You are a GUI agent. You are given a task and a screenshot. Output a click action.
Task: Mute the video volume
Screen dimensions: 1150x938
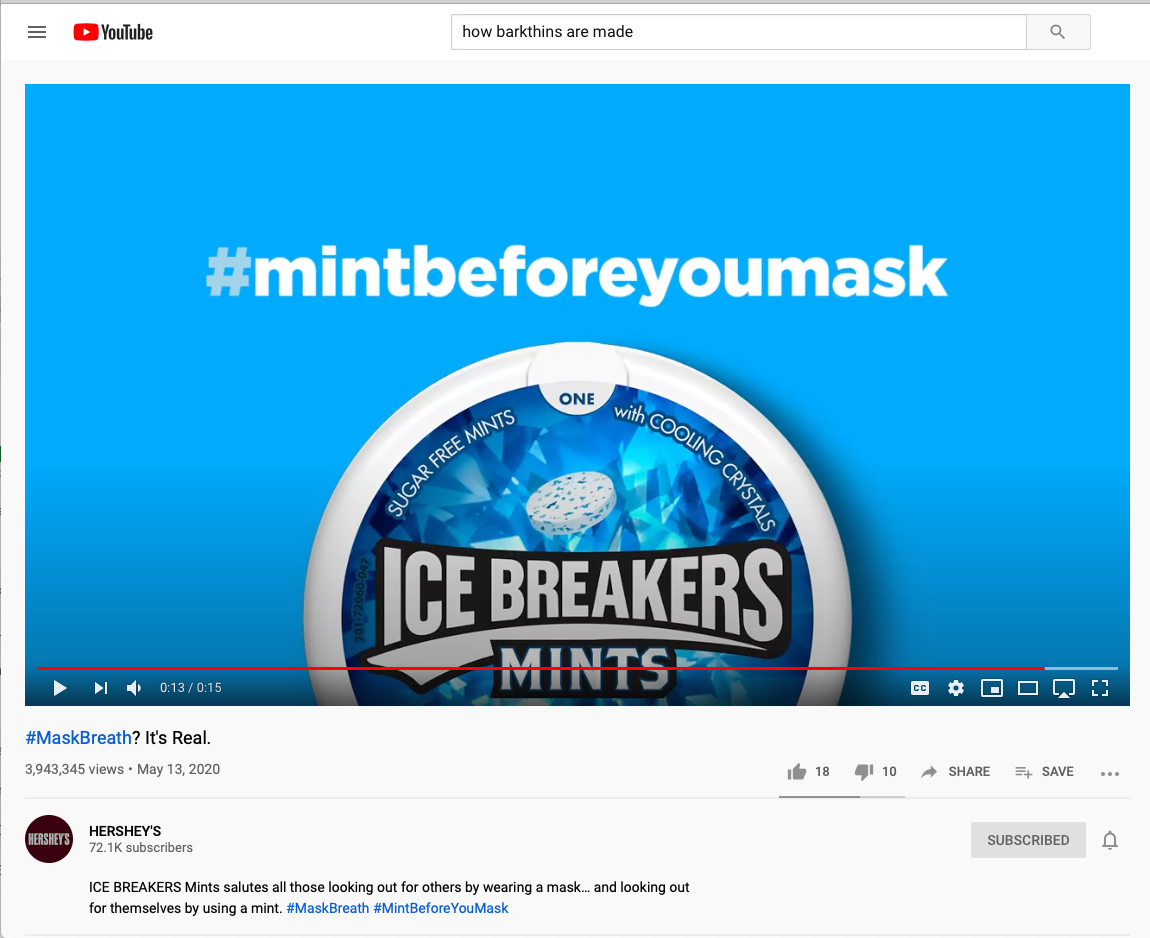tap(134, 688)
